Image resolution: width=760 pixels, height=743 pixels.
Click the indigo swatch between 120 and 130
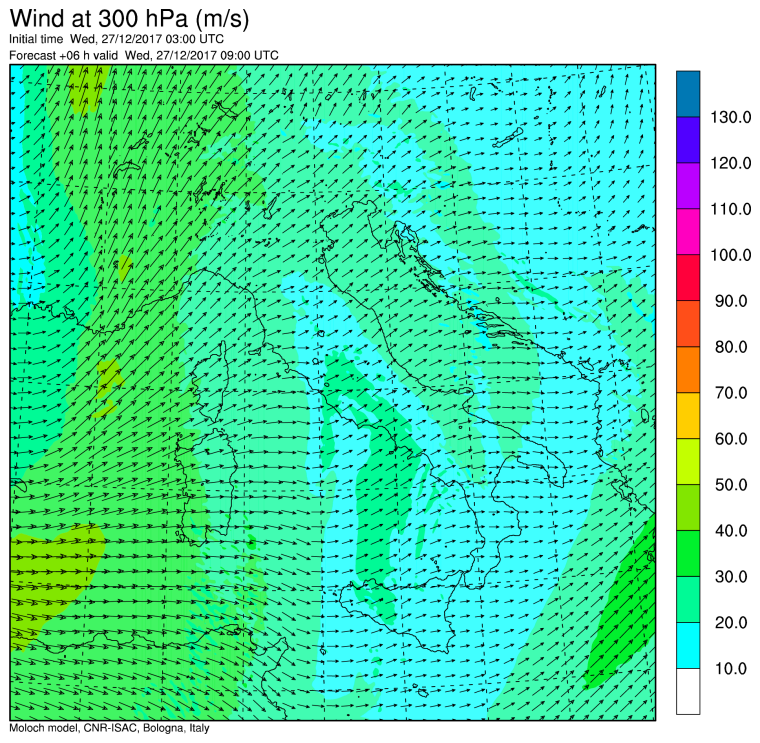tap(688, 140)
